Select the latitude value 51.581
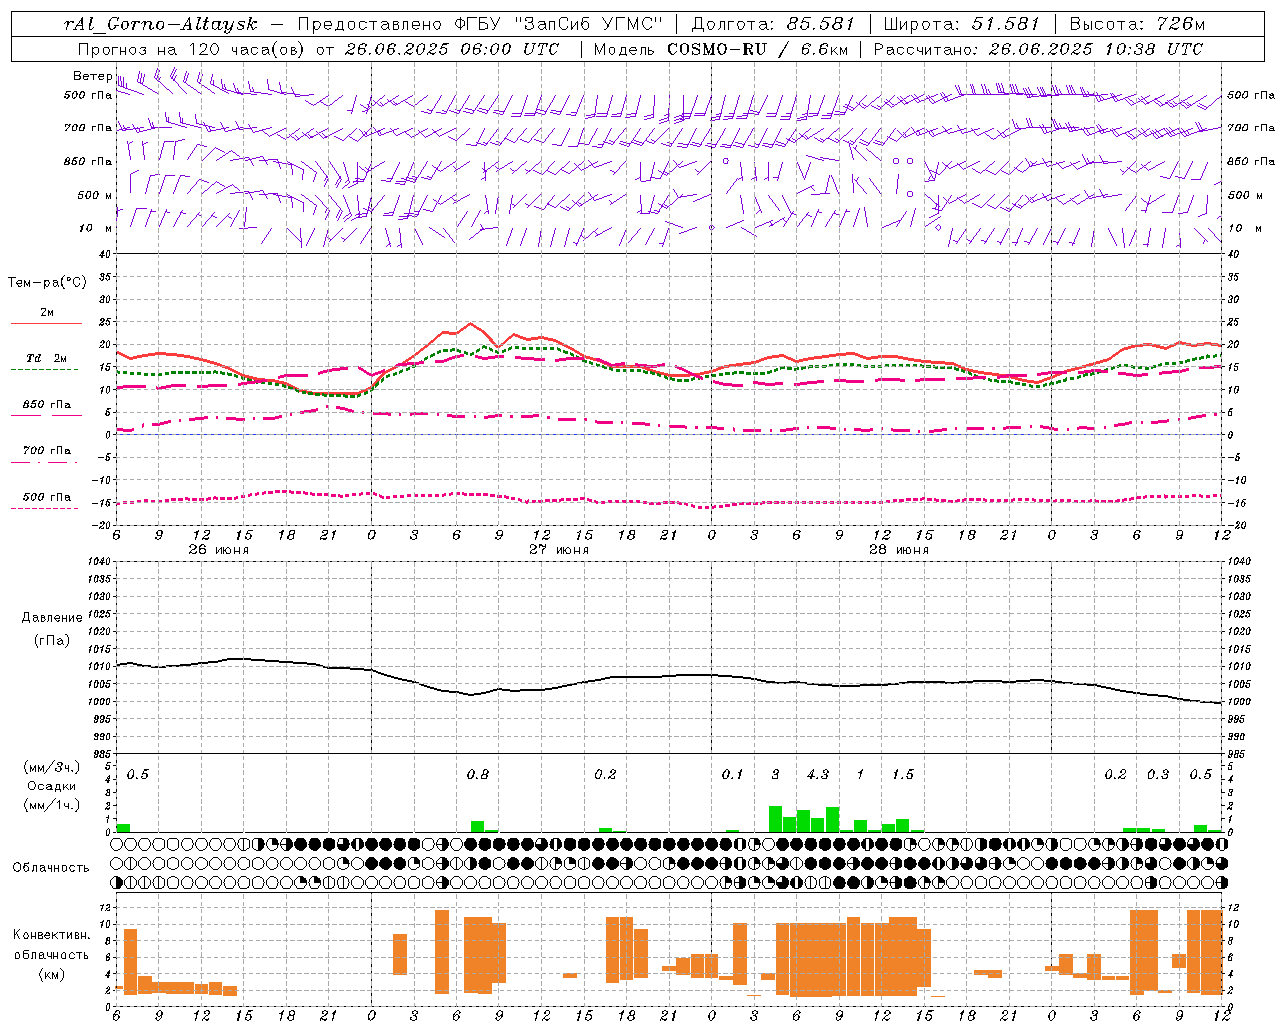The image size is (1280, 1024). click(x=1005, y=24)
